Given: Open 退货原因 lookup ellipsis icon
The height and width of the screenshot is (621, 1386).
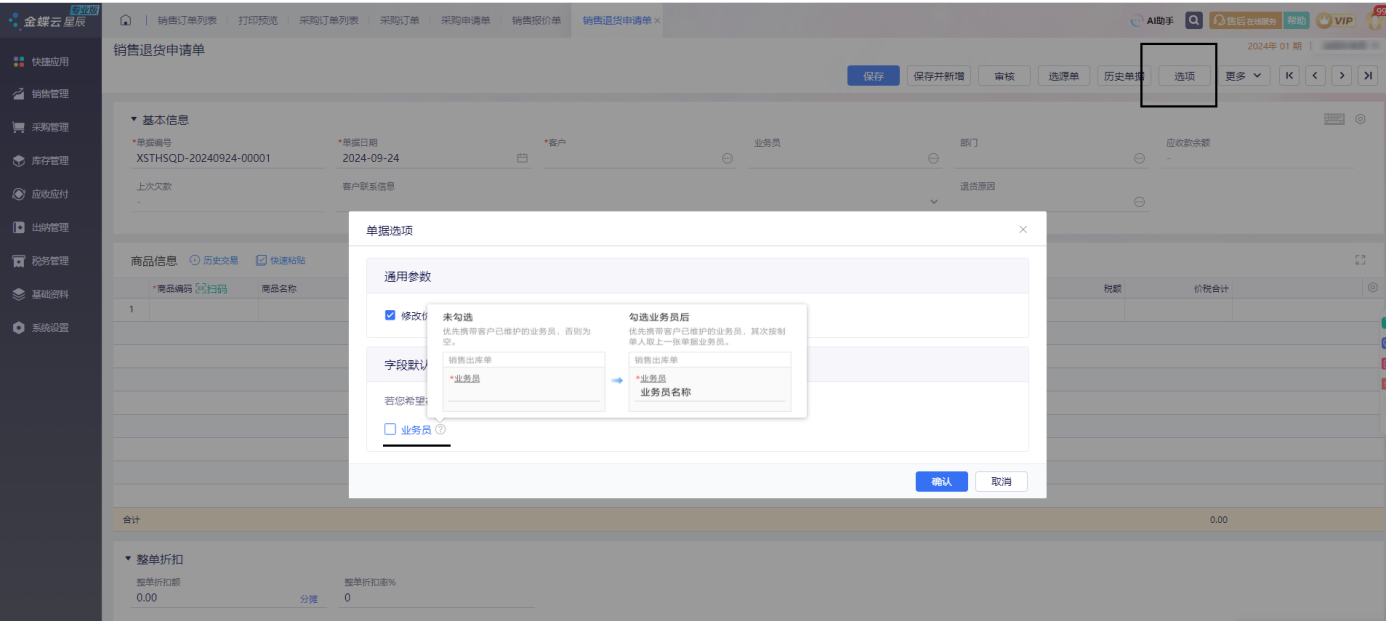Looking at the screenshot, I should (x=1139, y=202).
